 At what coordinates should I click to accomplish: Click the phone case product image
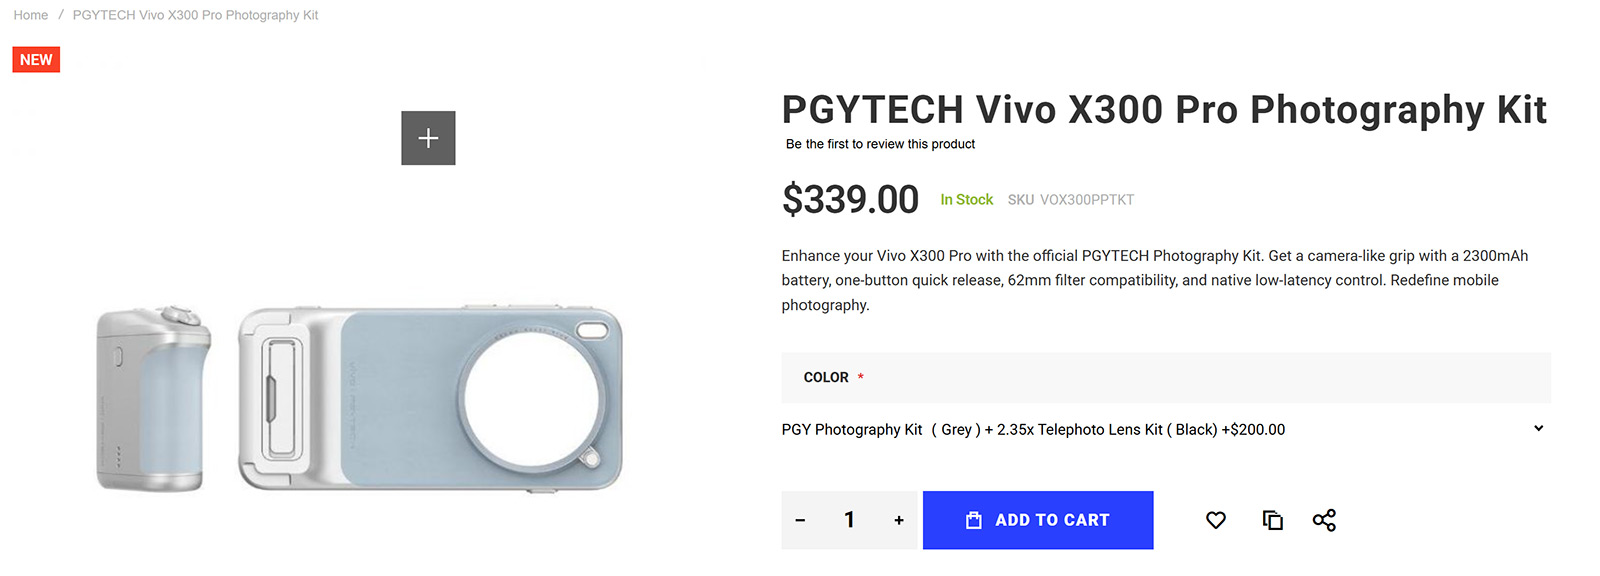[430, 398]
